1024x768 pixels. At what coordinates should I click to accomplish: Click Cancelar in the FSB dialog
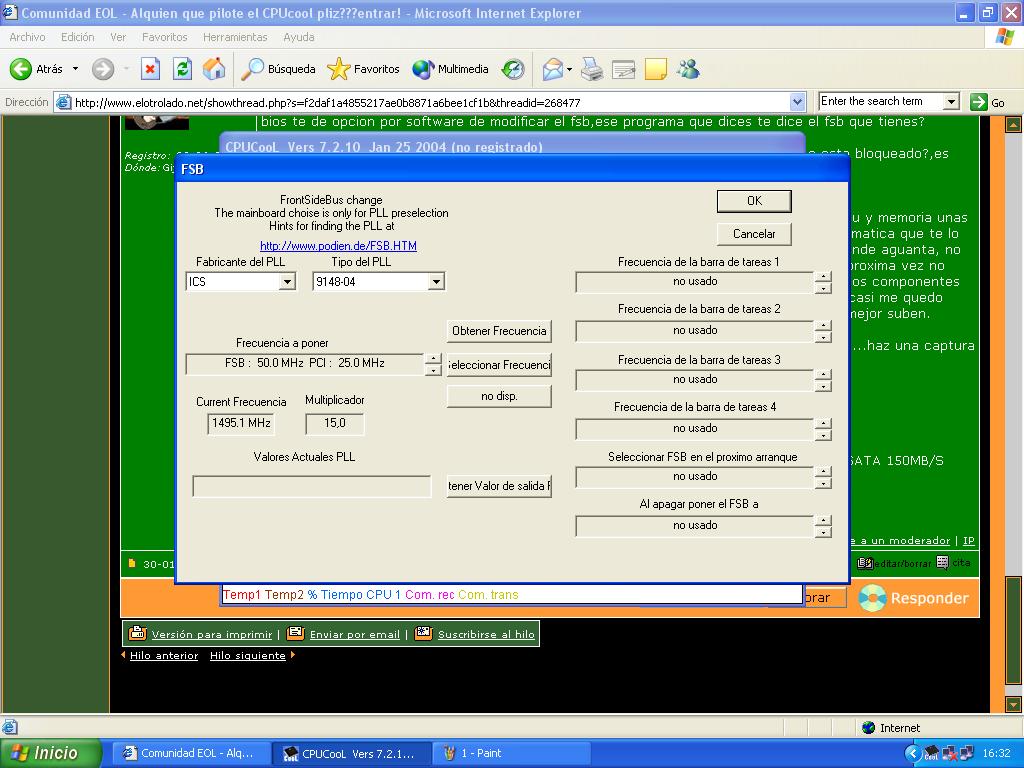pyautogui.click(x=754, y=234)
